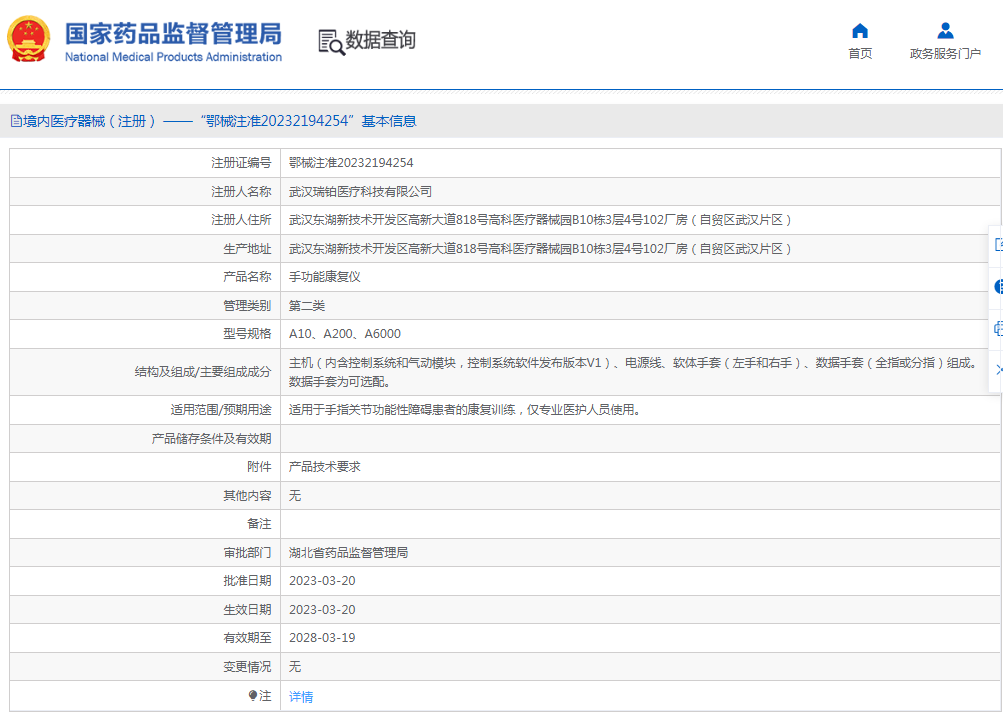This screenshot has width=1003, height=720.
Task: Click 变更情况 value 无
Action: [x=295, y=667]
